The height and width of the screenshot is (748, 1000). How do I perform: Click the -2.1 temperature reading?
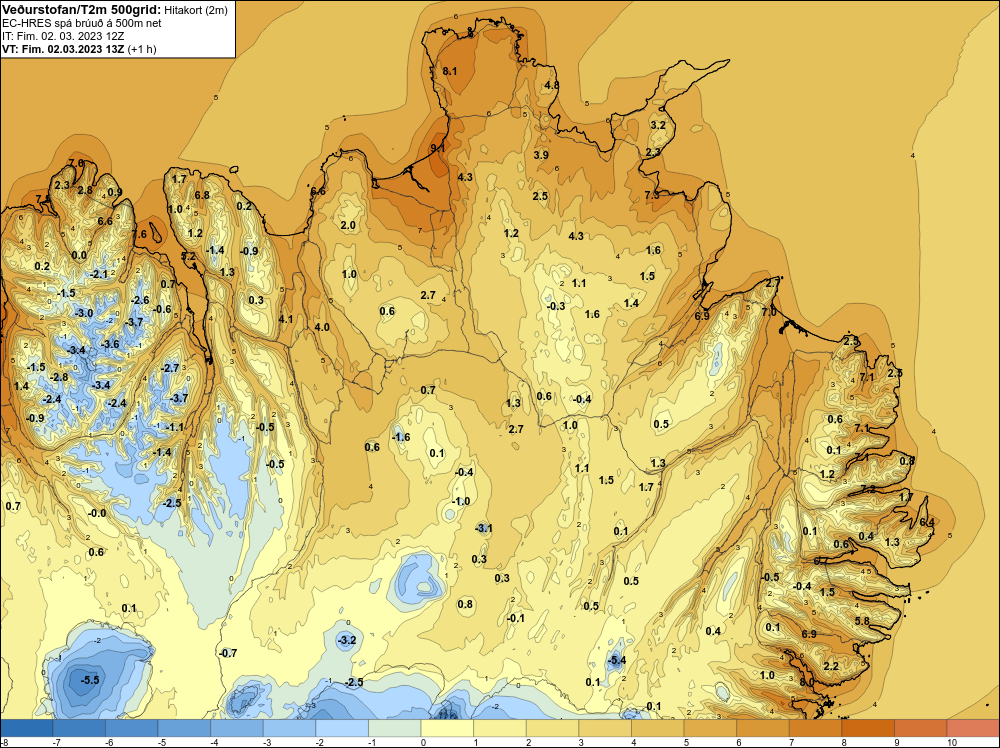[99, 274]
